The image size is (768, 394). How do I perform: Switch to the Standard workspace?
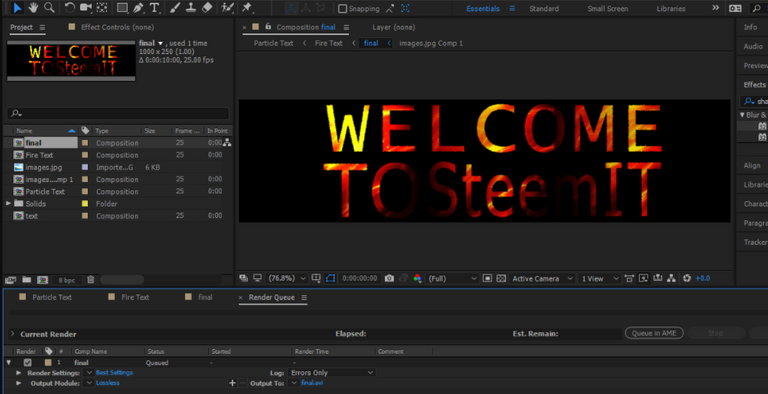(x=544, y=8)
